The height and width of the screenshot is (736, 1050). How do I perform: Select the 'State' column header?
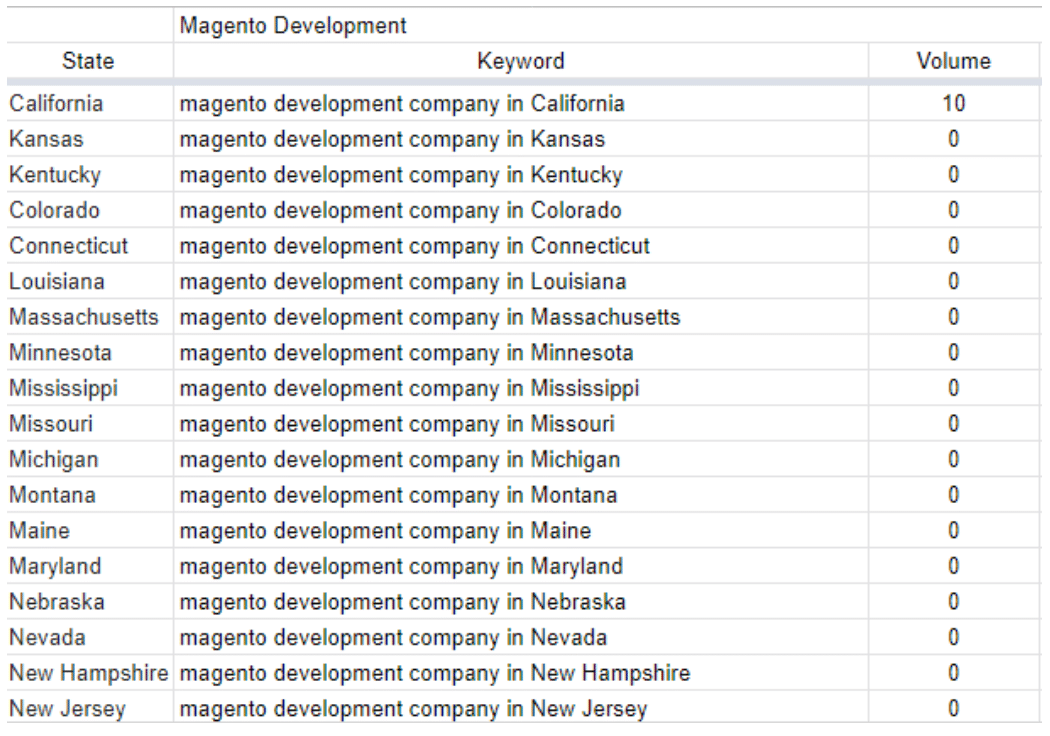(89, 61)
